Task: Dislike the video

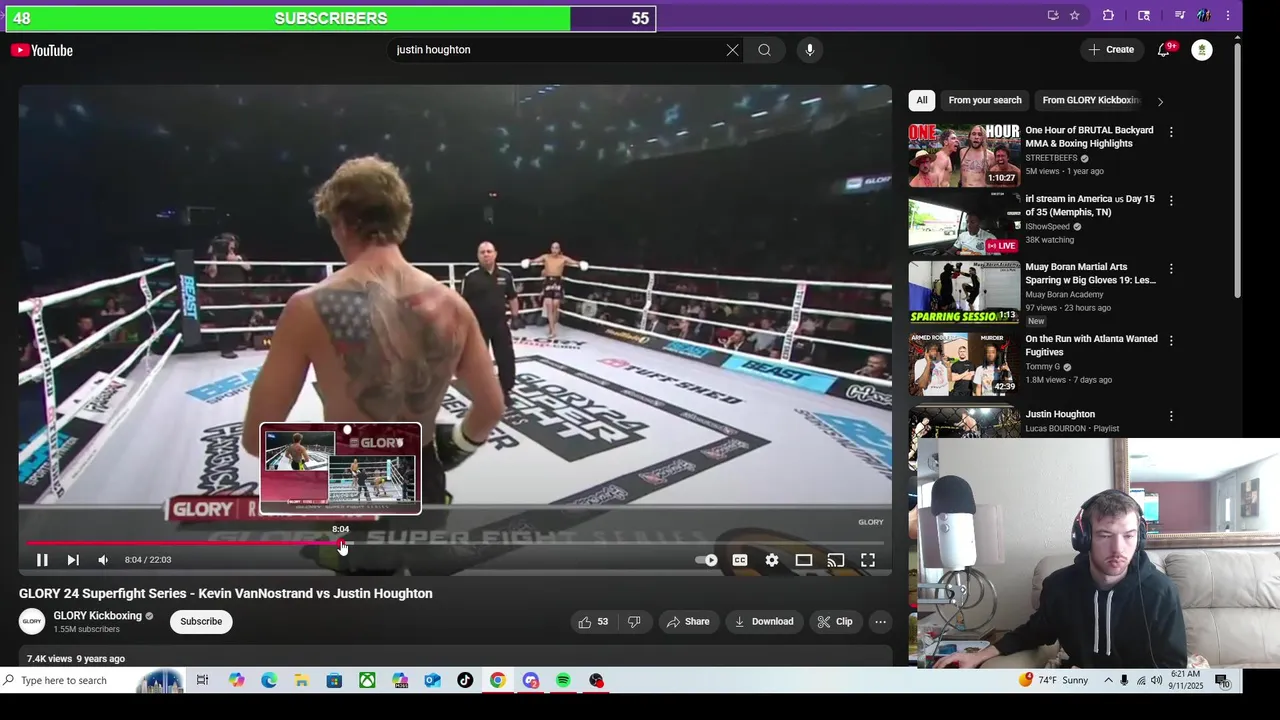Action: coord(634,622)
